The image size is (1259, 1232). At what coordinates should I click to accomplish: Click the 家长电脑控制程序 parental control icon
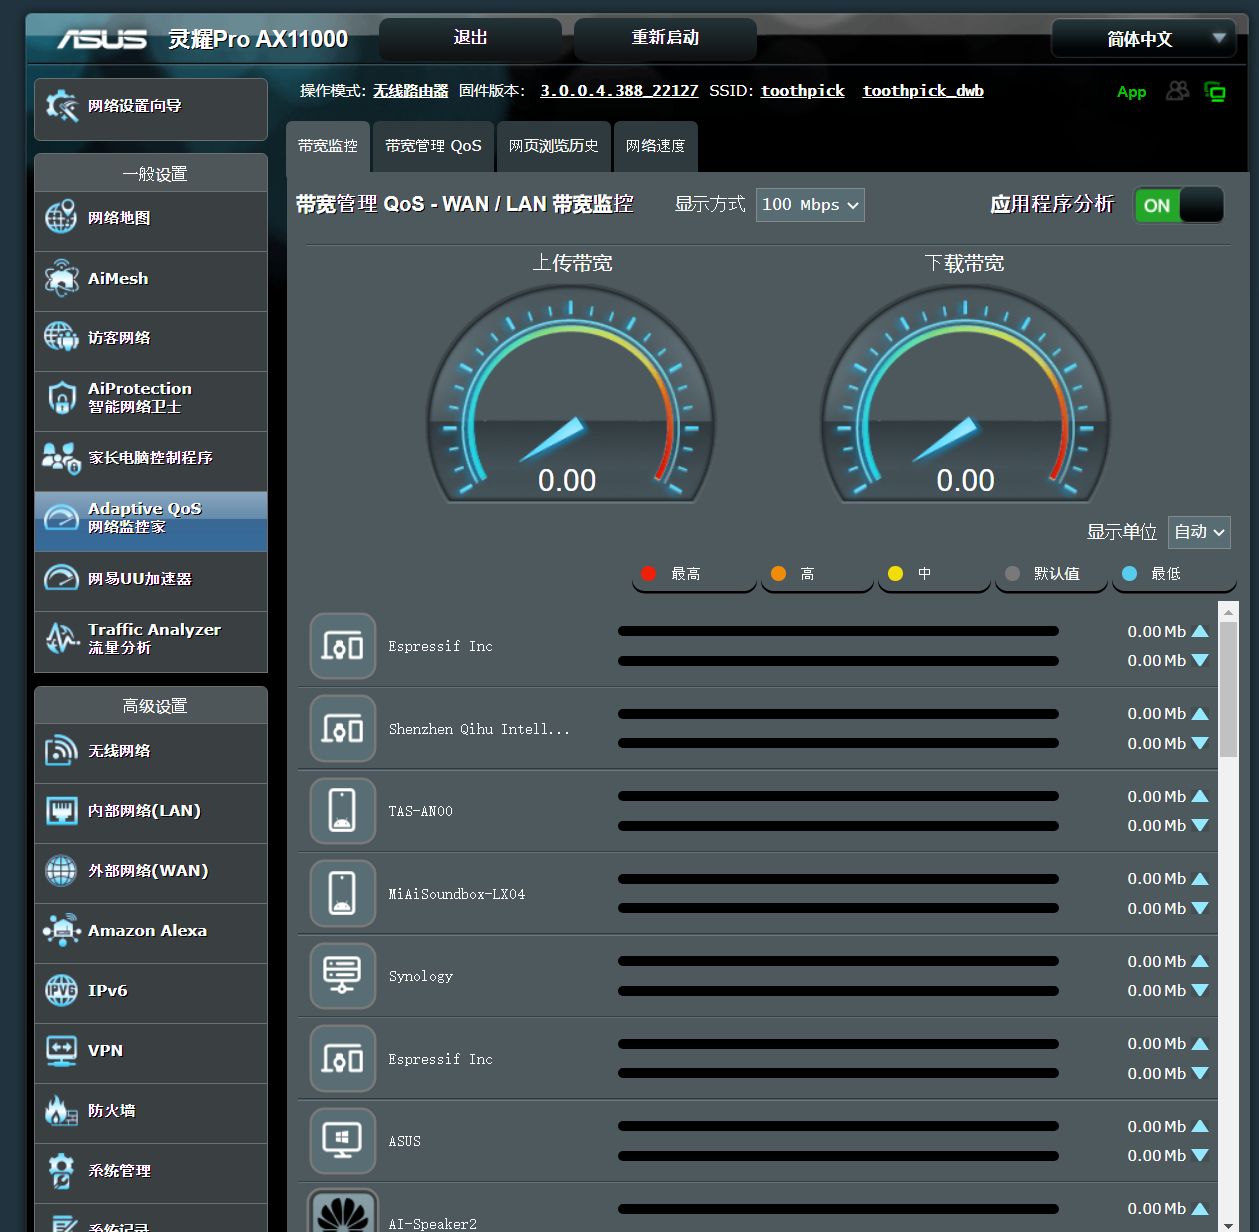point(61,458)
